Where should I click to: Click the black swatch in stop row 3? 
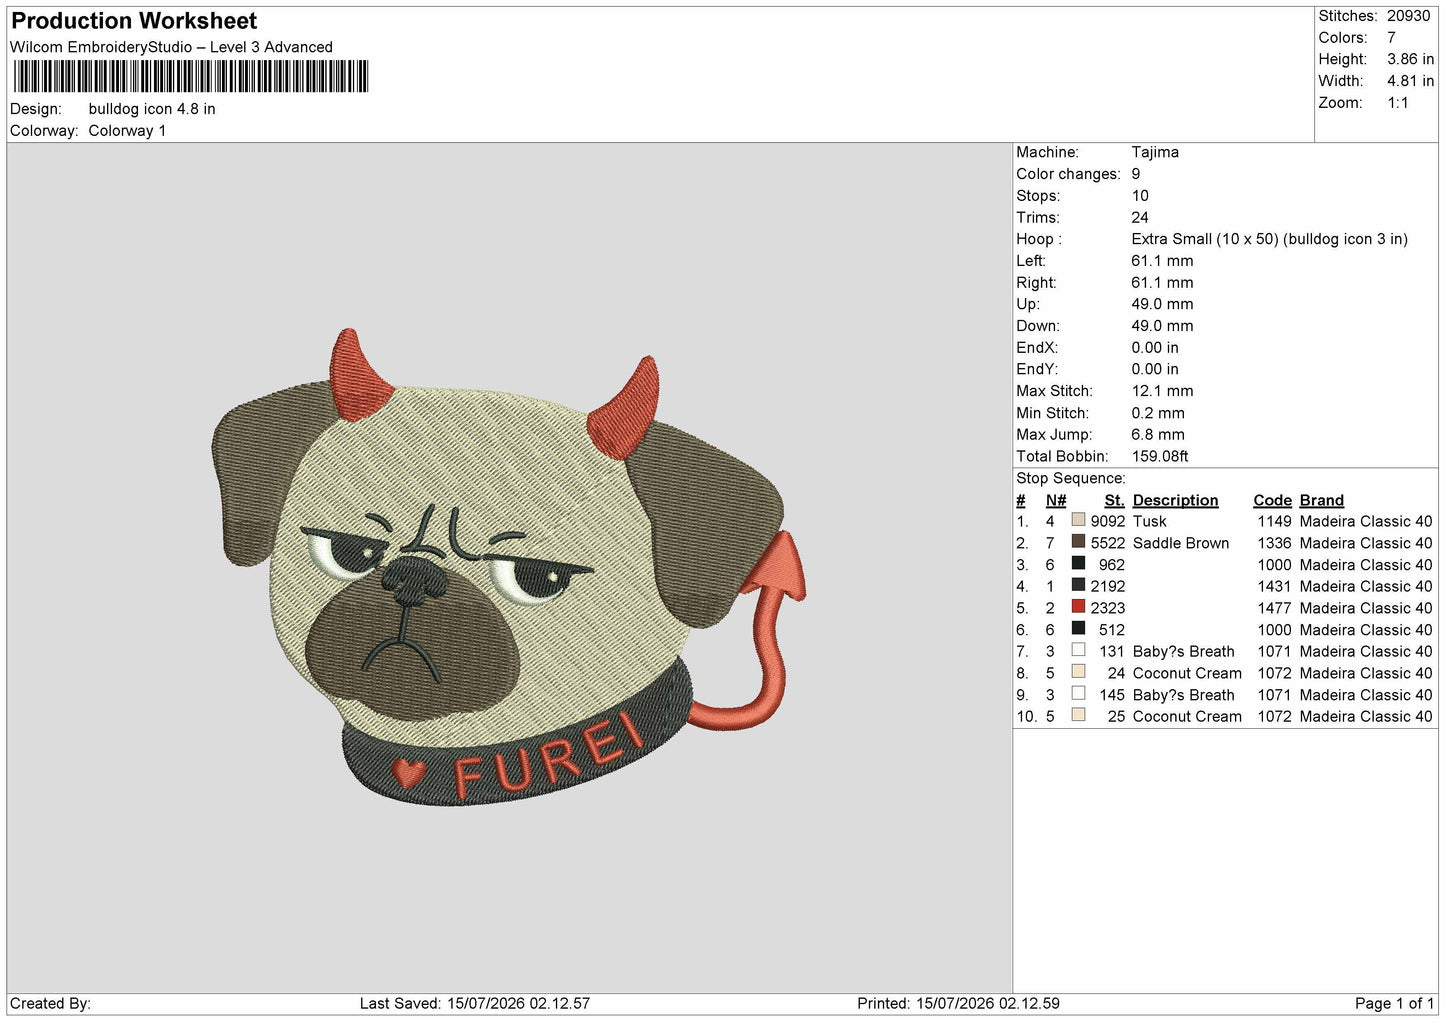point(1078,564)
